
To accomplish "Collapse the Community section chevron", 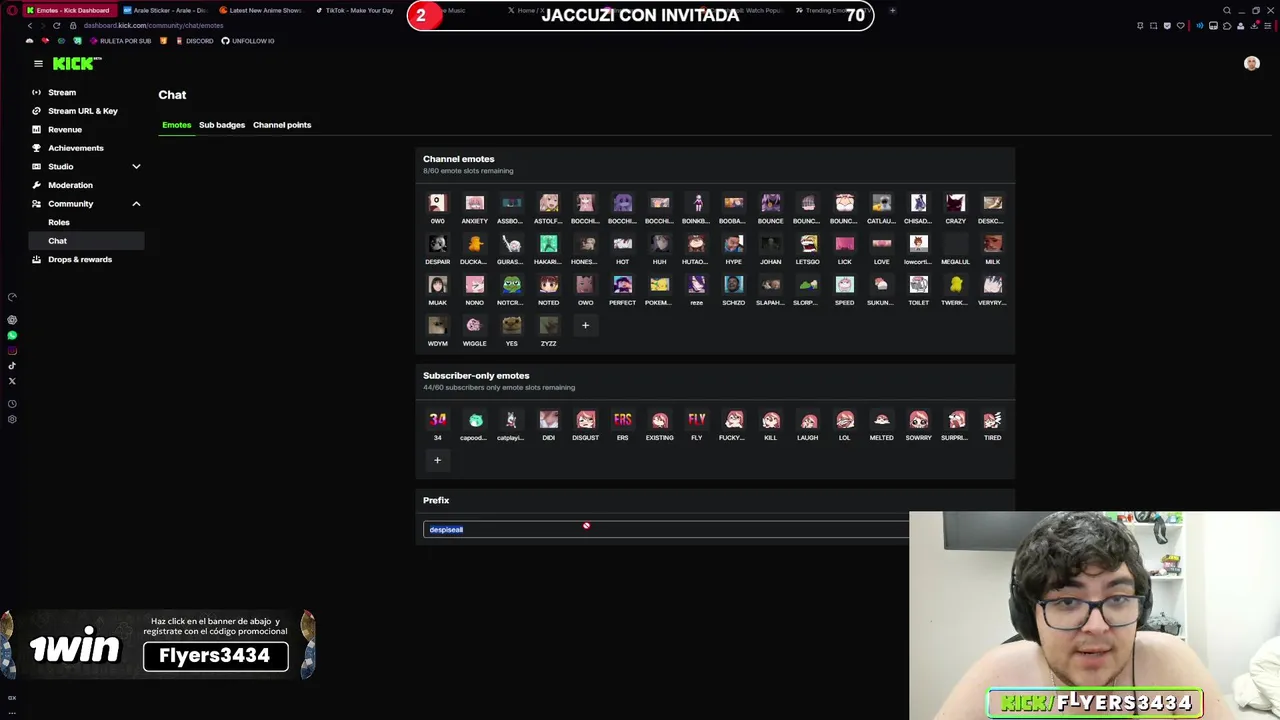I will 136,204.
